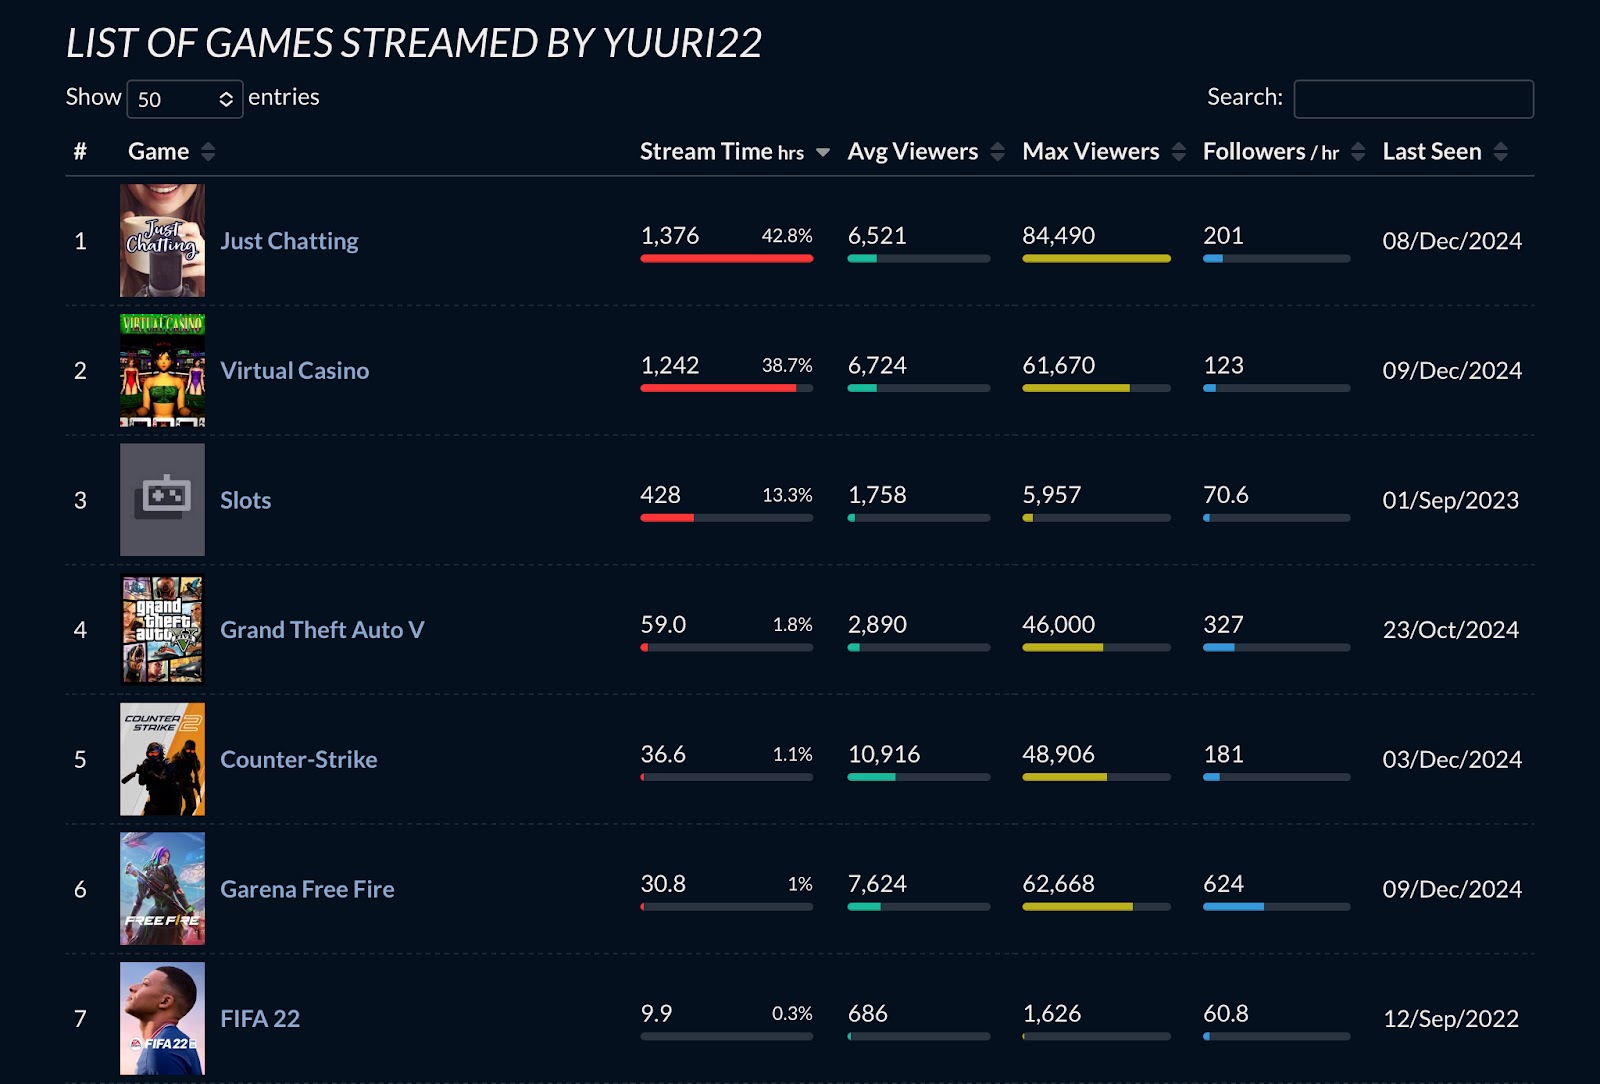Select the 1,376 stream hours value
The width and height of the screenshot is (1600, 1084).
(x=670, y=236)
